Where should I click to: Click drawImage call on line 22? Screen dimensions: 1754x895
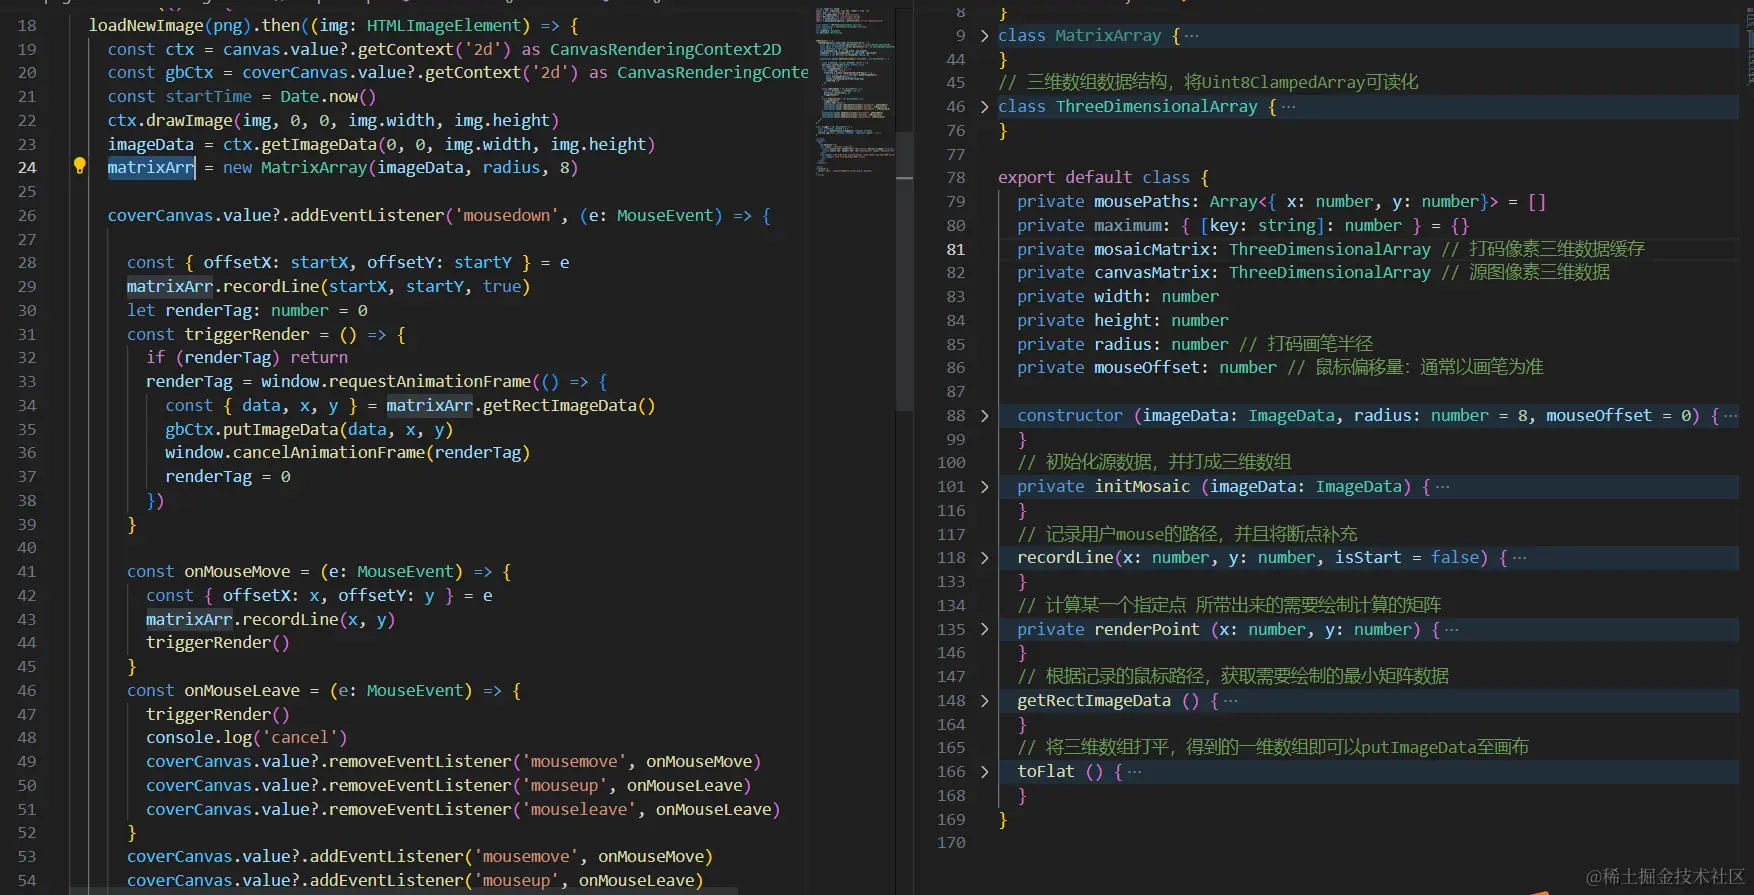coord(189,120)
